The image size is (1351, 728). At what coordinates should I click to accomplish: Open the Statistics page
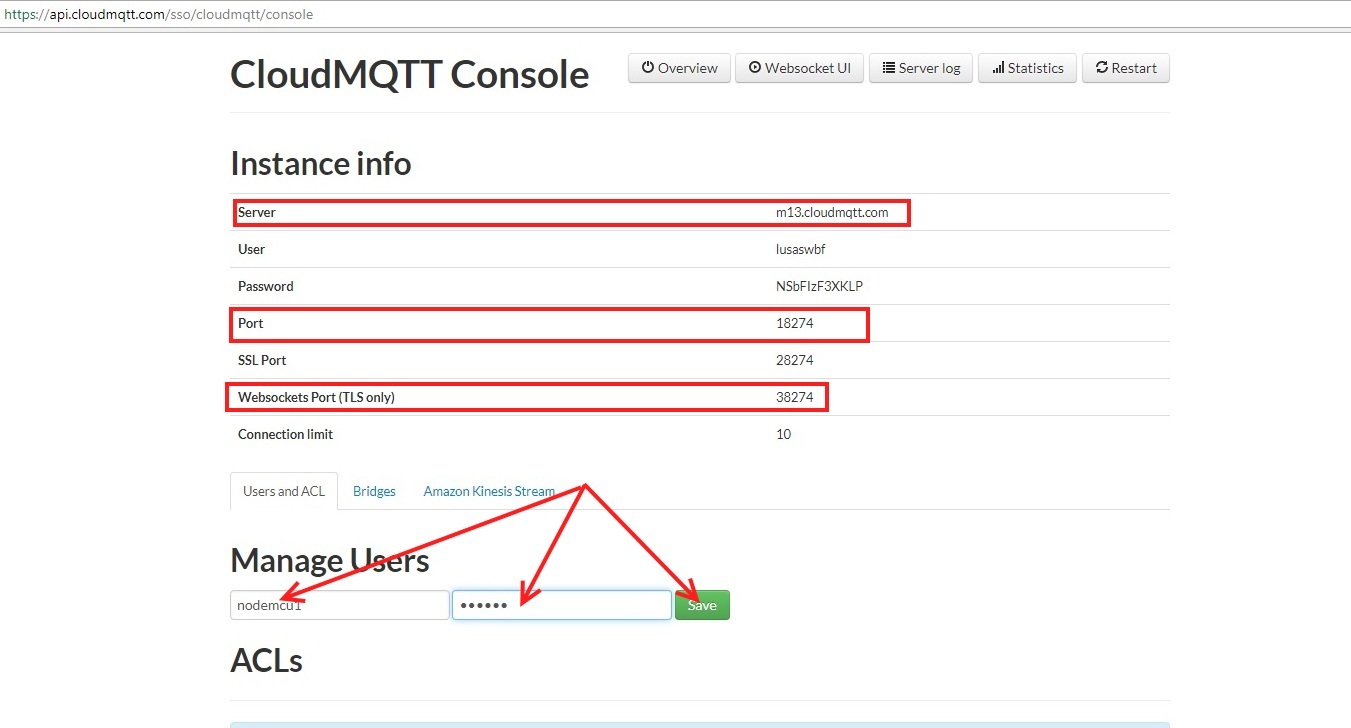pos(1028,68)
